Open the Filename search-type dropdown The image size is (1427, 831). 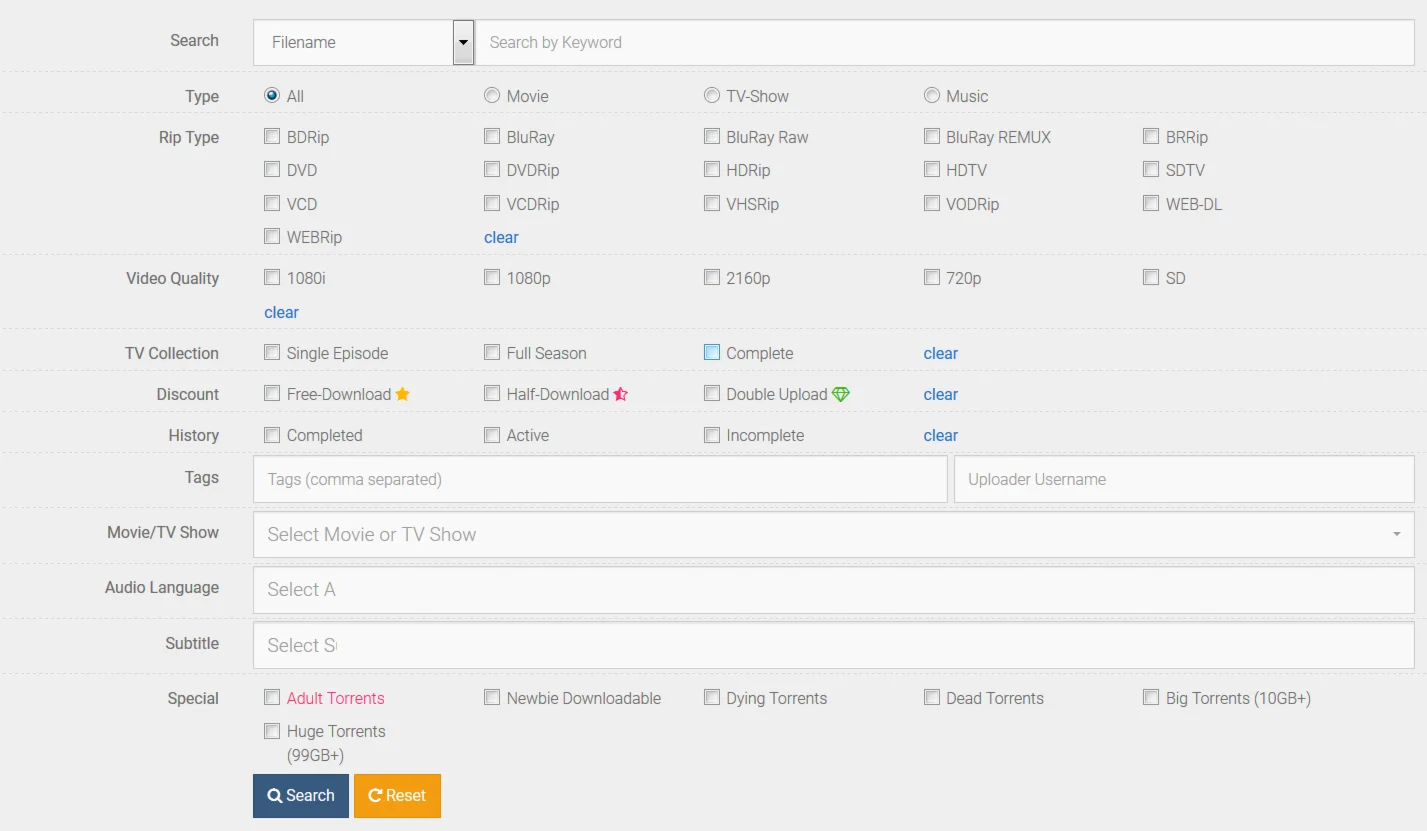(x=463, y=42)
